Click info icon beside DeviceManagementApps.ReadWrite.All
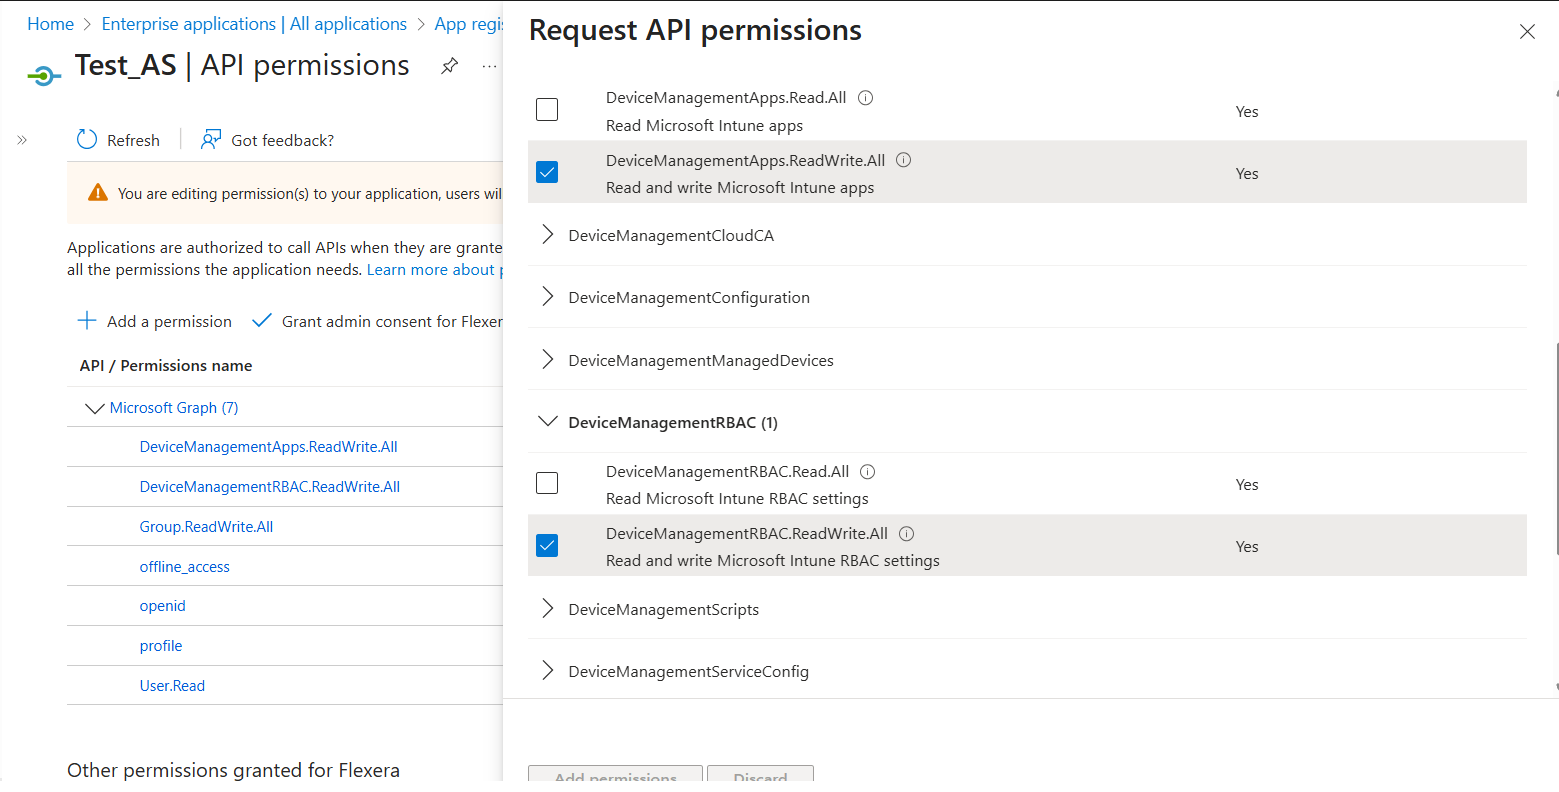 click(904, 160)
